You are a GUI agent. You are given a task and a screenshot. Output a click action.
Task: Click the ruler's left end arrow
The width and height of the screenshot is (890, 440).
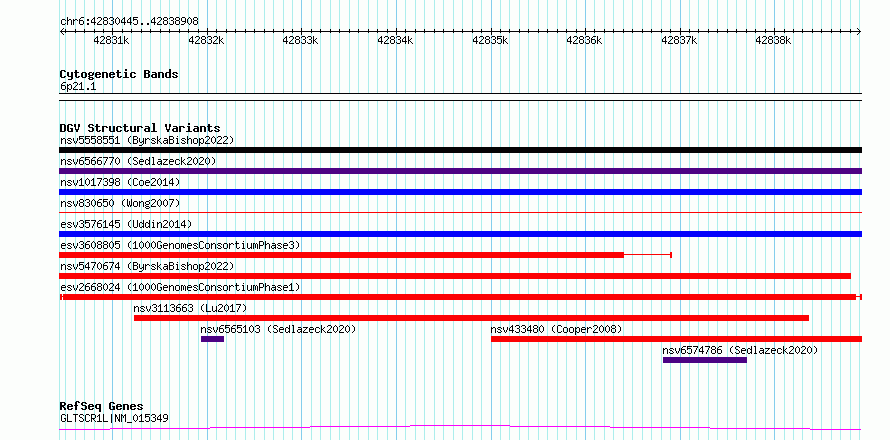pyautogui.click(x=62, y=31)
